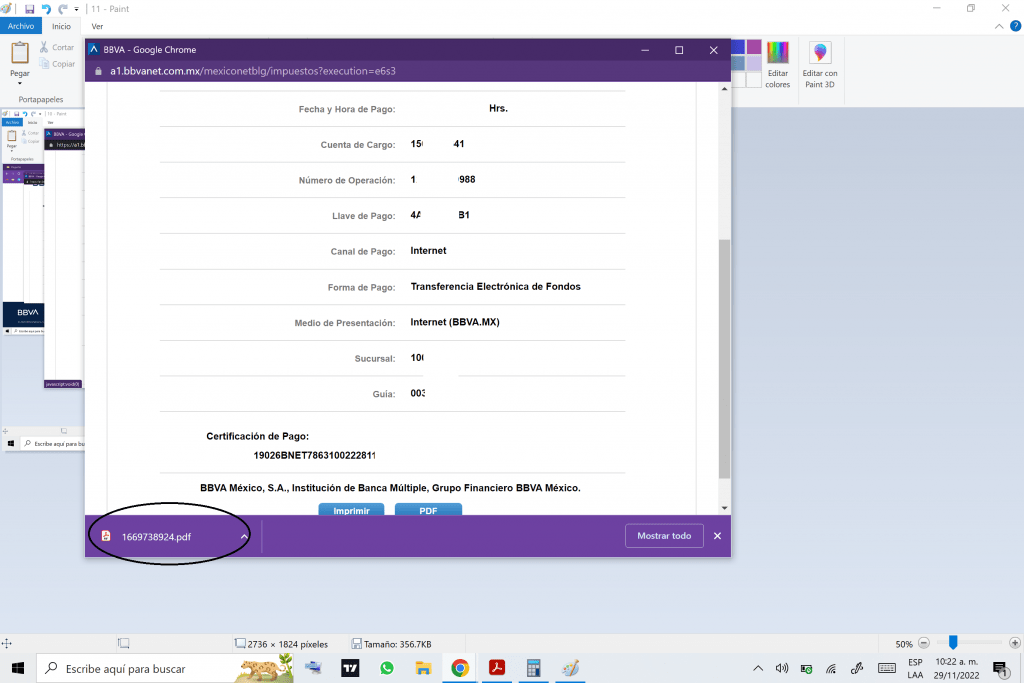Viewport: 1024px width, 683px height.
Task: Click Mostrar todo in the downloads bar
Action: (664, 535)
